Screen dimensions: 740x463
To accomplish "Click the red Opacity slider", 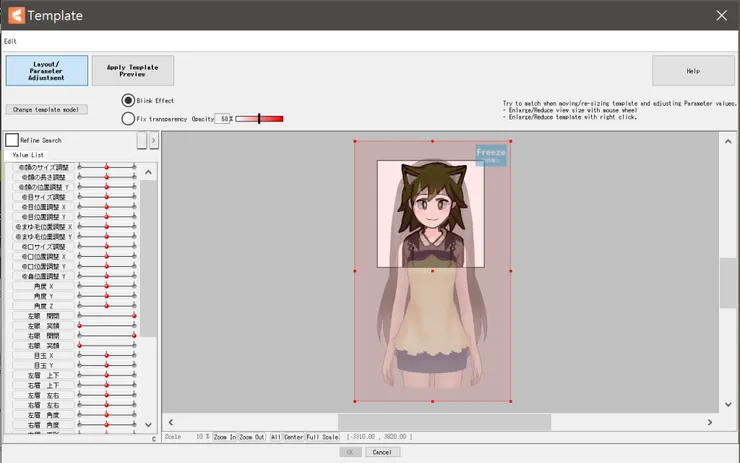I will point(259,119).
